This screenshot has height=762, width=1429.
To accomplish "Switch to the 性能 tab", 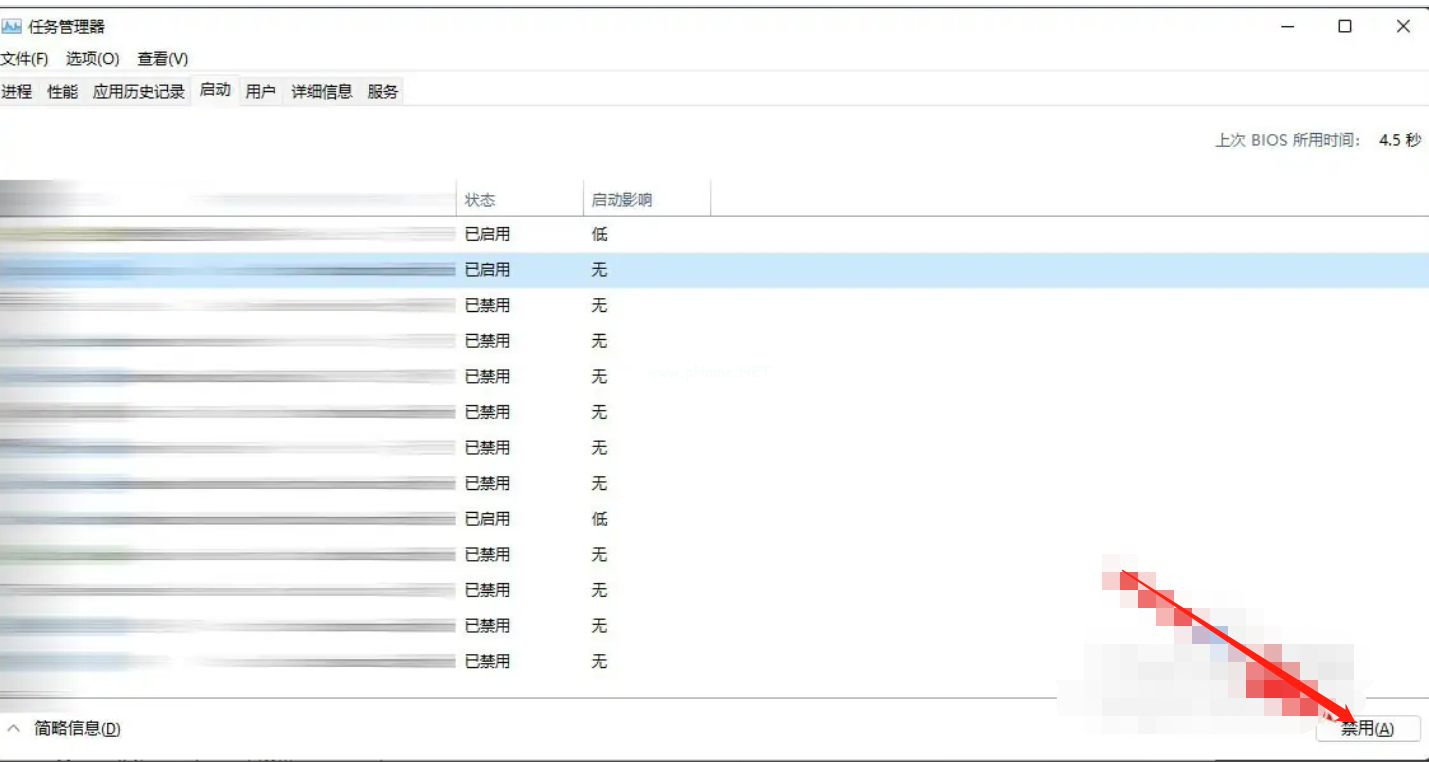I will pyautogui.click(x=62, y=91).
